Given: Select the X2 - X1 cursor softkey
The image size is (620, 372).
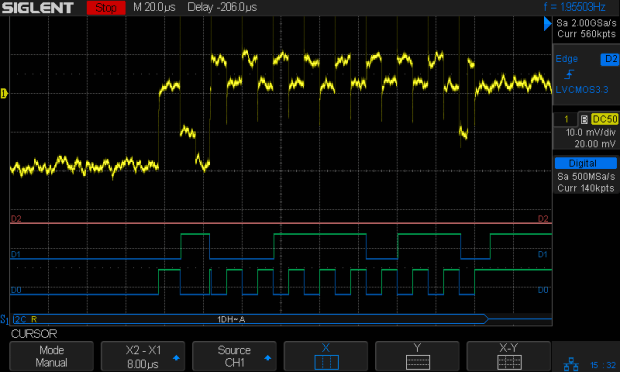Looking at the screenshot, I should point(143,356).
